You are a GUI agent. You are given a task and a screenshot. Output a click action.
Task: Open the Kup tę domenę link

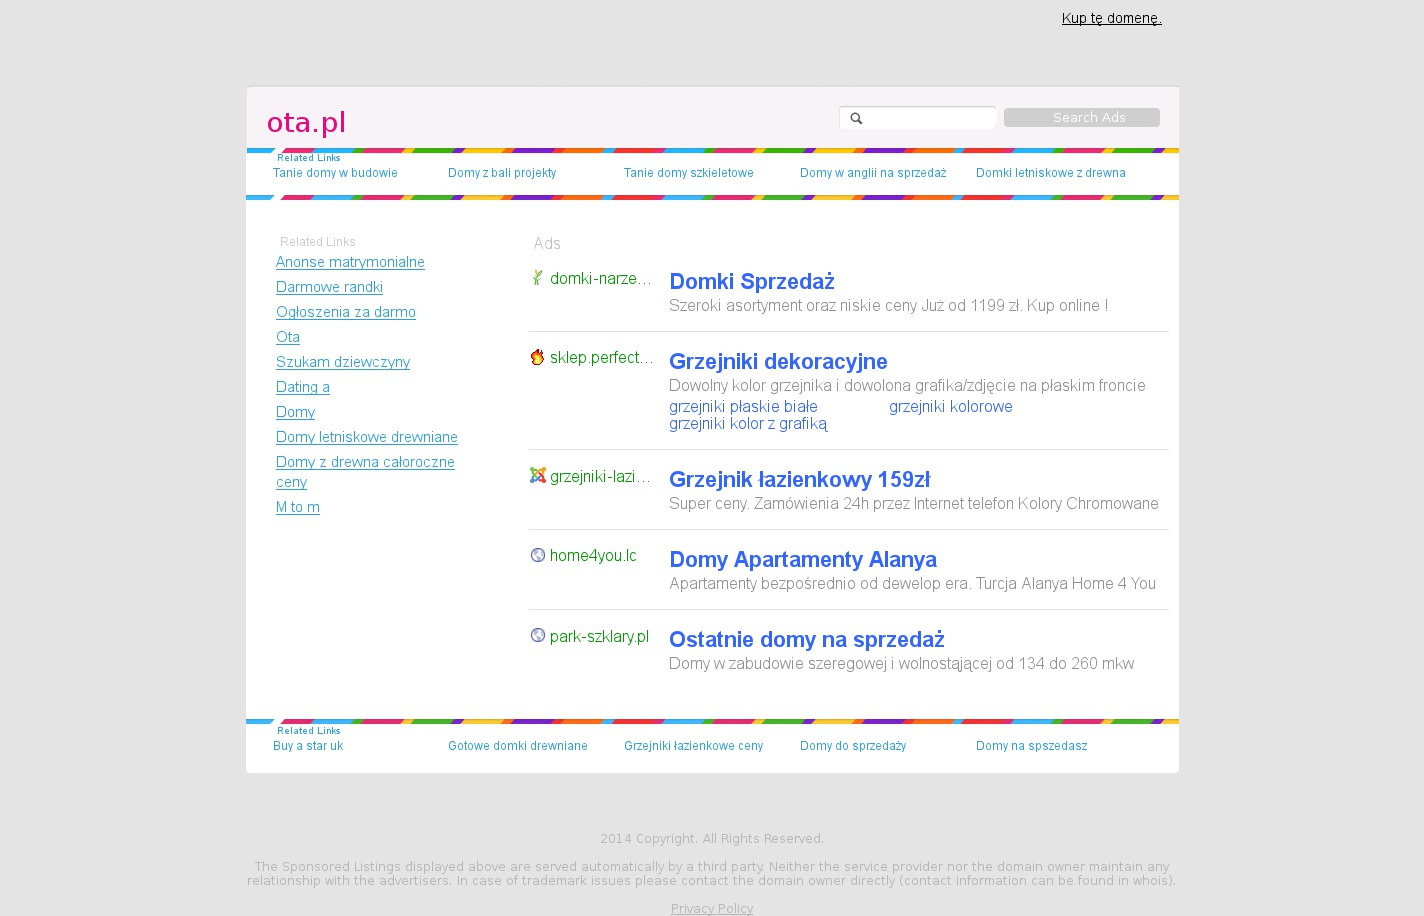click(1111, 18)
